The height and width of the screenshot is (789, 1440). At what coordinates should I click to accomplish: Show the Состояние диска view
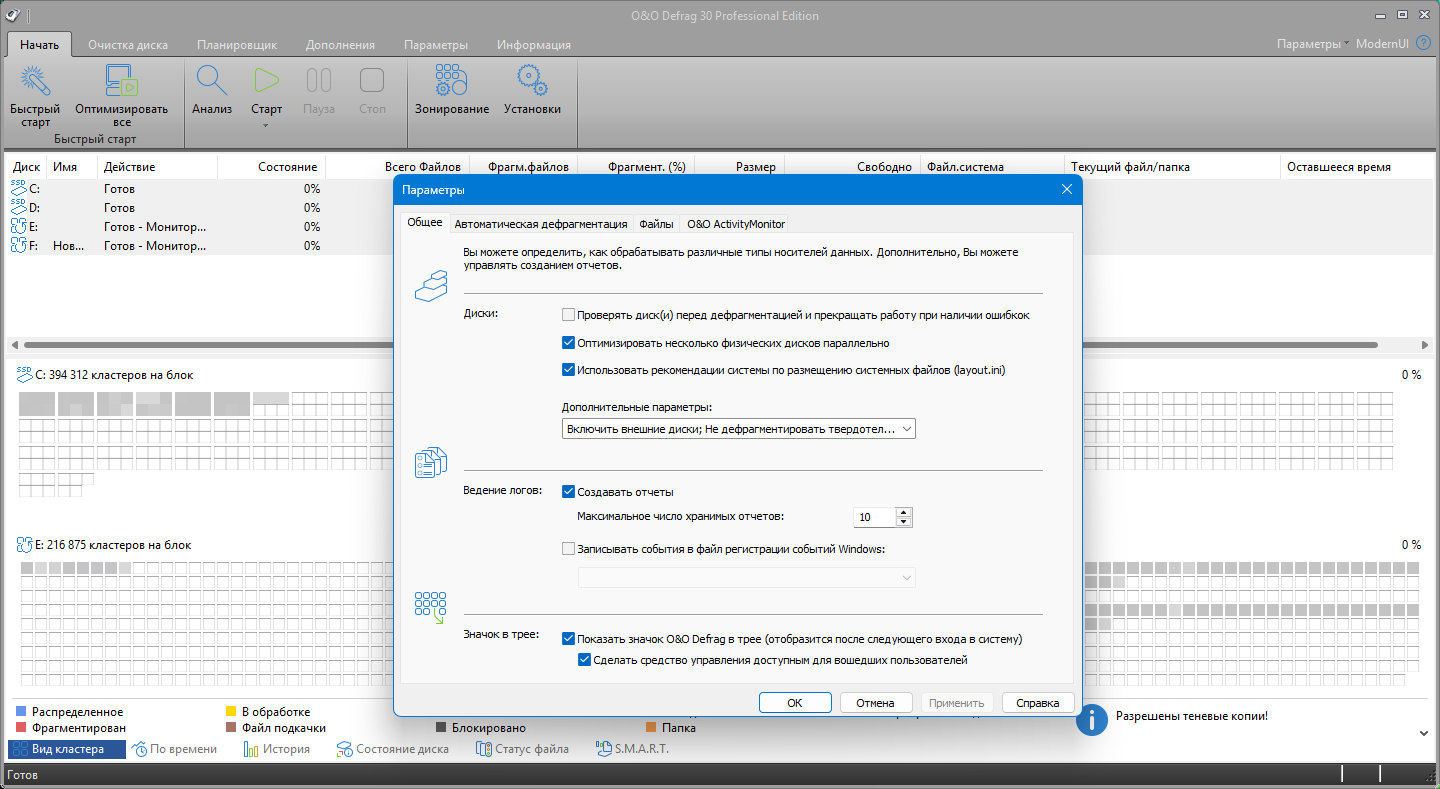(x=392, y=749)
